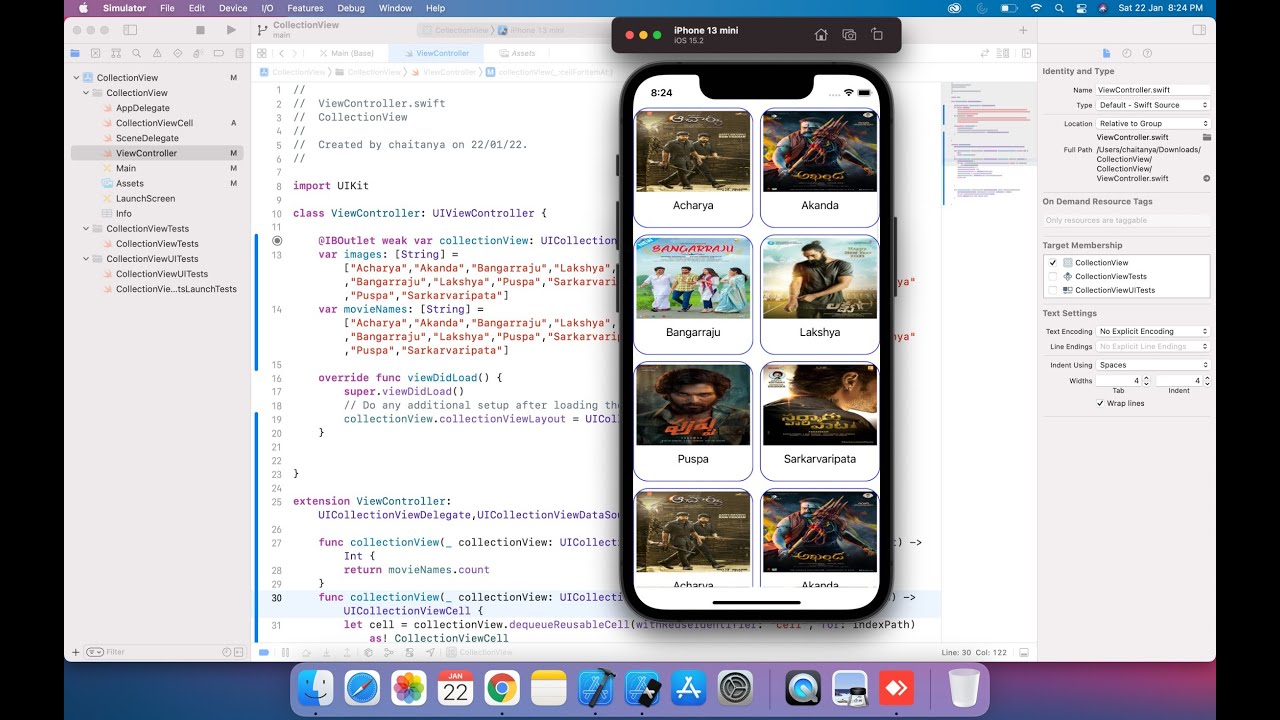Collapse the CollectionView project root

tap(77, 78)
